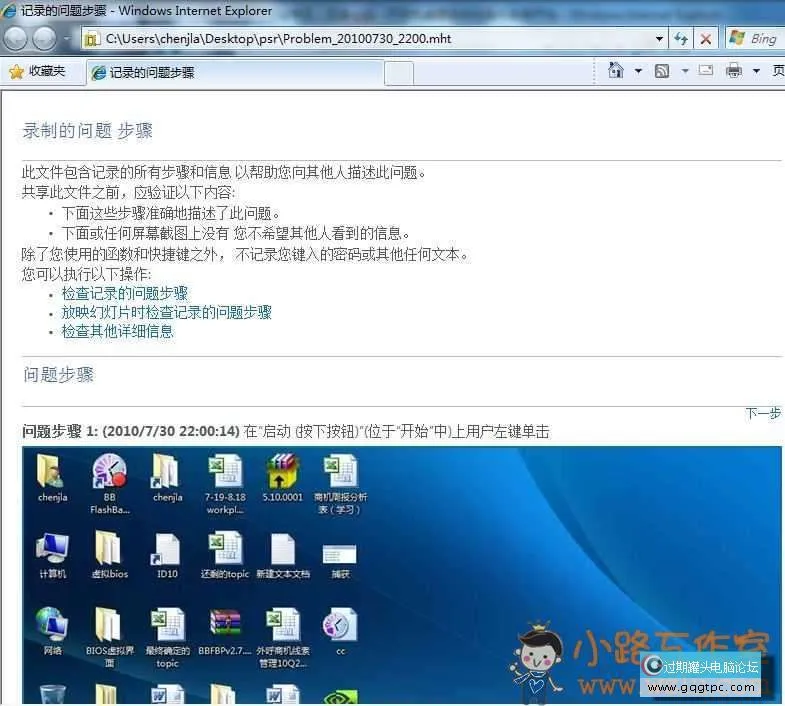Click the chenjla user folder desktop icon
The image size is (785, 706).
[52, 477]
